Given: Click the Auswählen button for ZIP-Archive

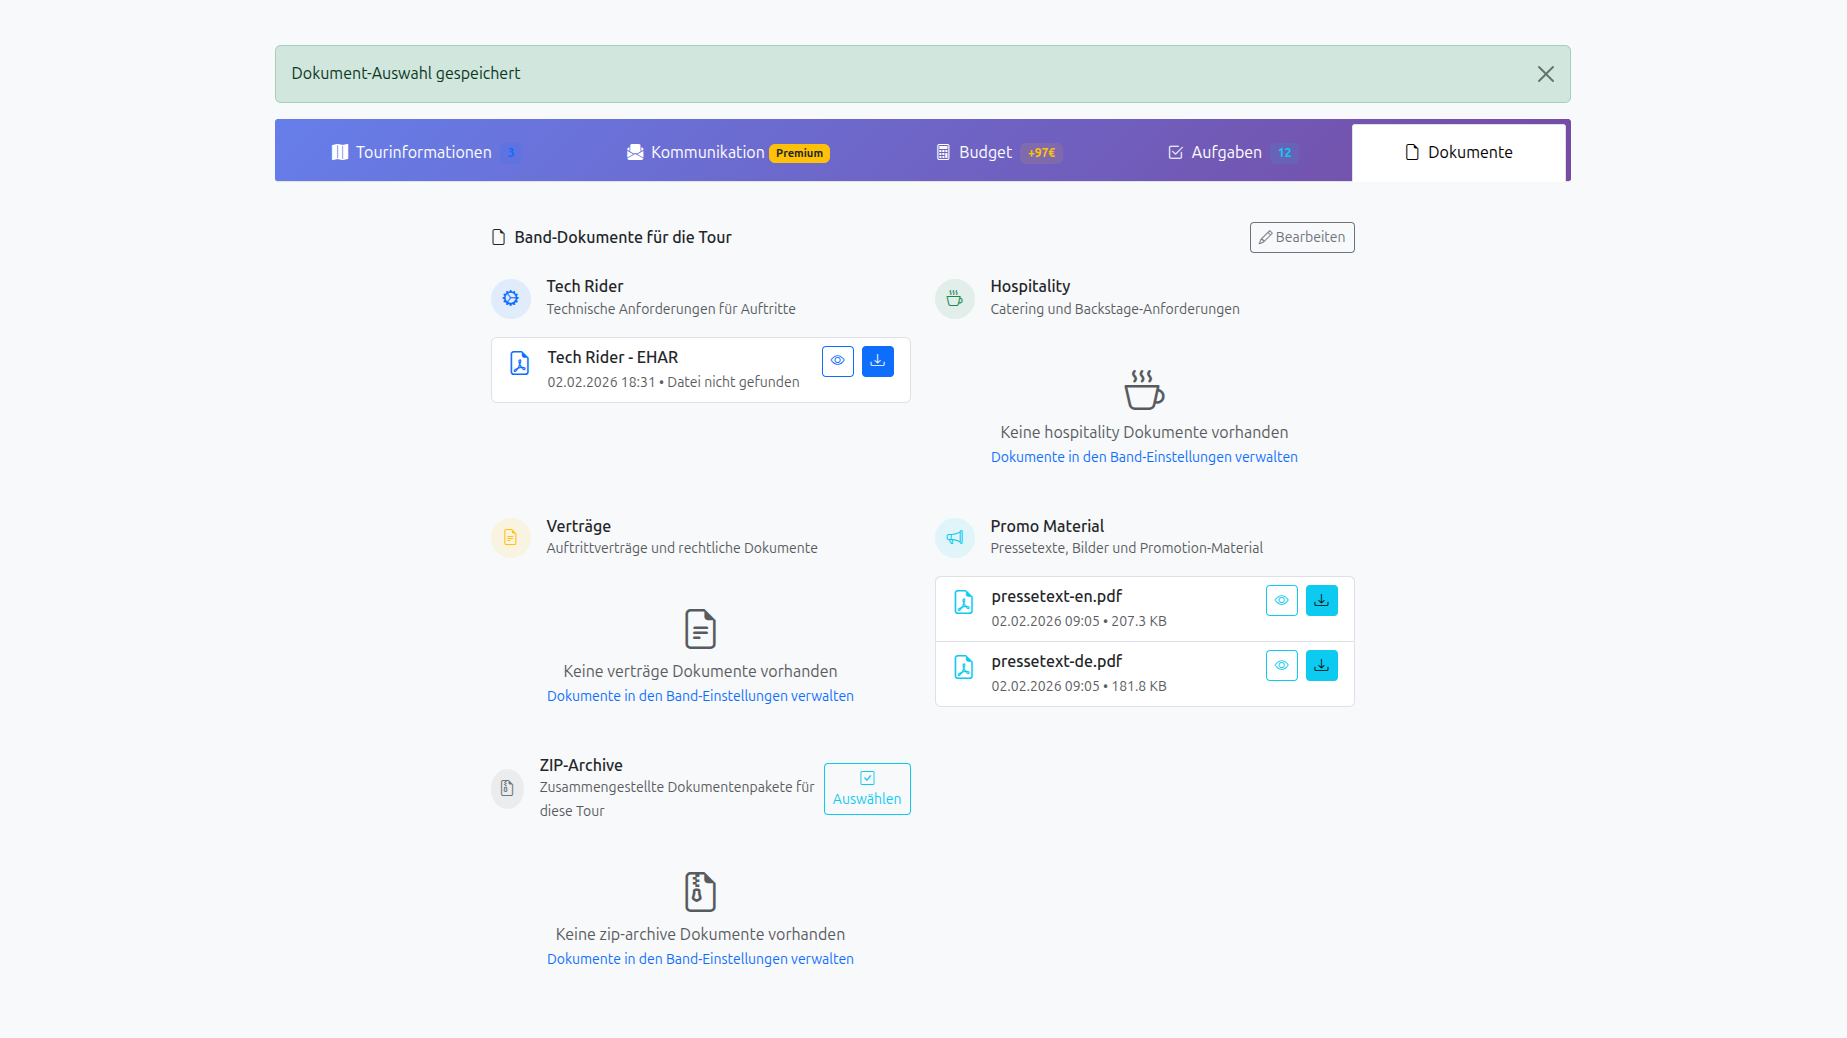Looking at the screenshot, I should (867, 789).
